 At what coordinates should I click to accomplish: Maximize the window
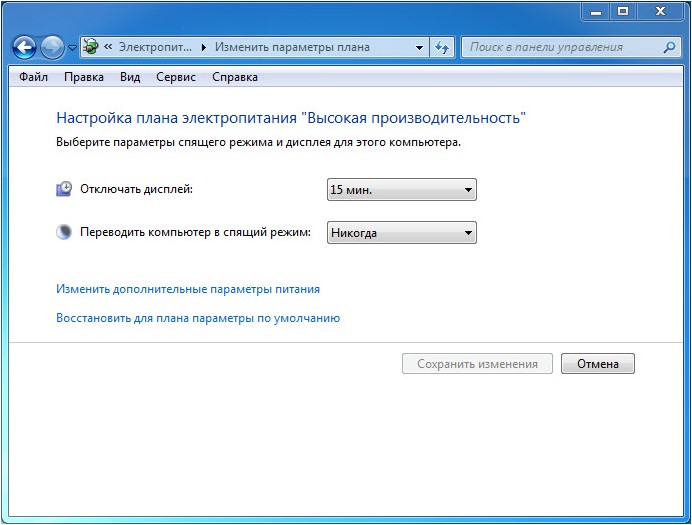pyautogui.click(x=623, y=11)
